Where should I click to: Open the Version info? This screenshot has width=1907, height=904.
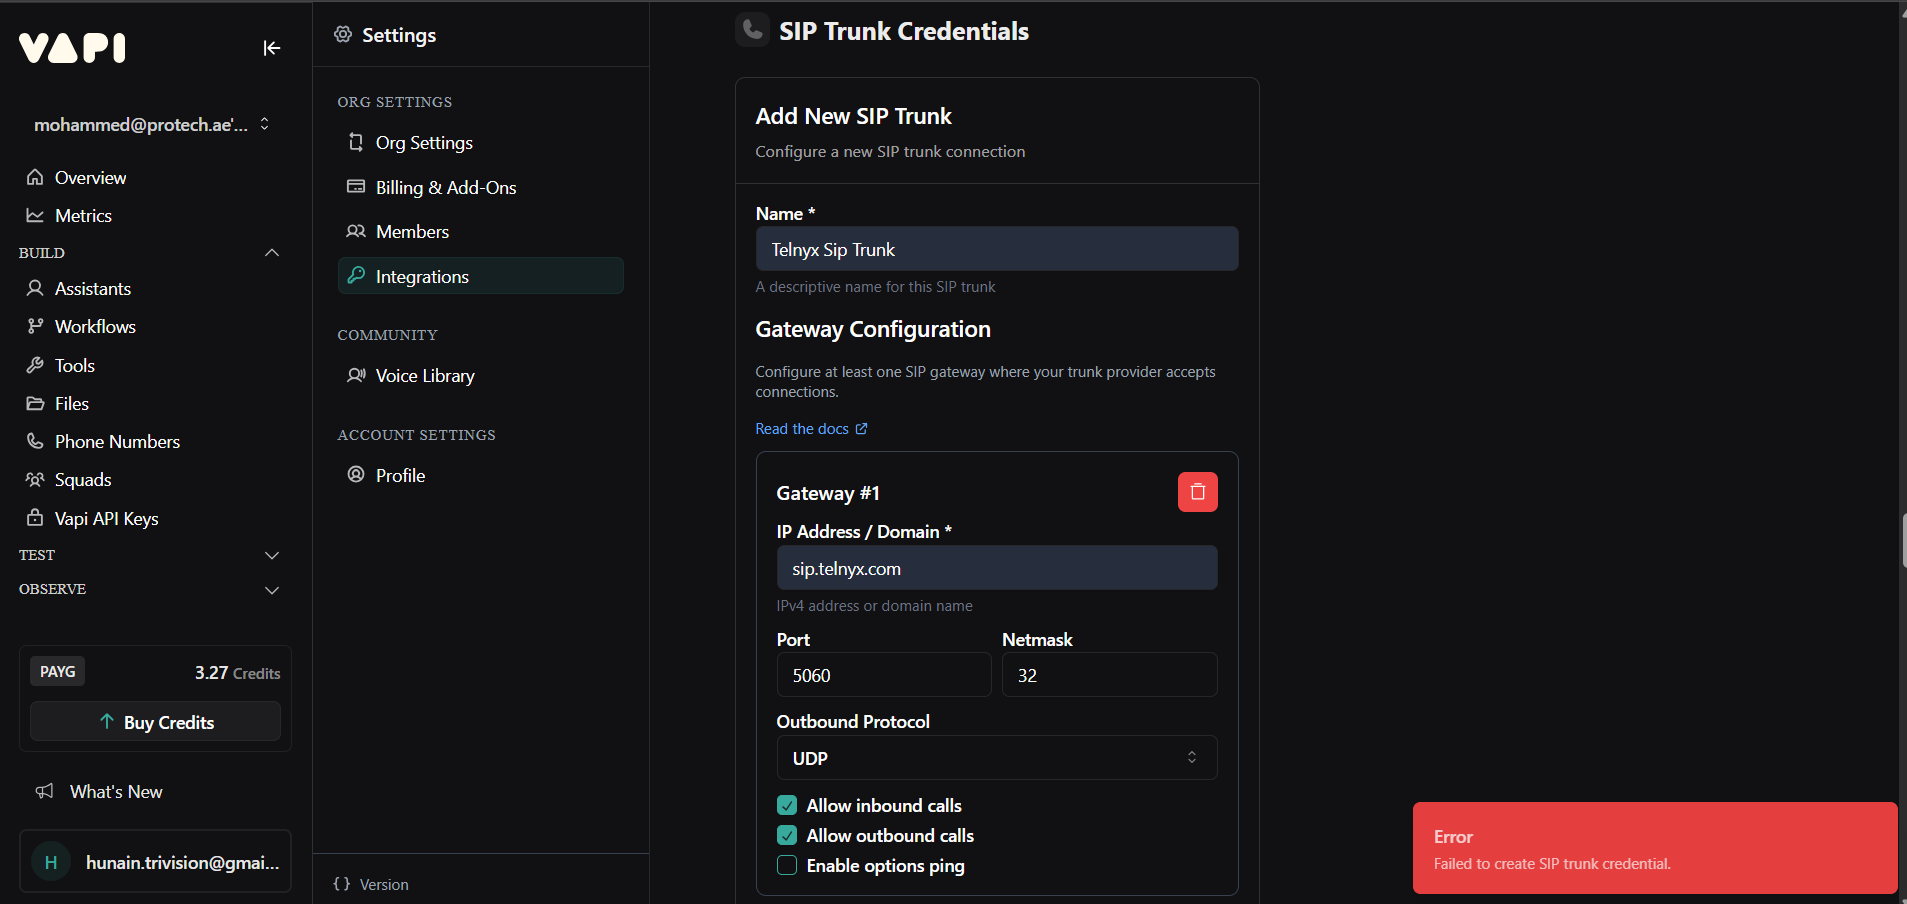click(x=384, y=884)
